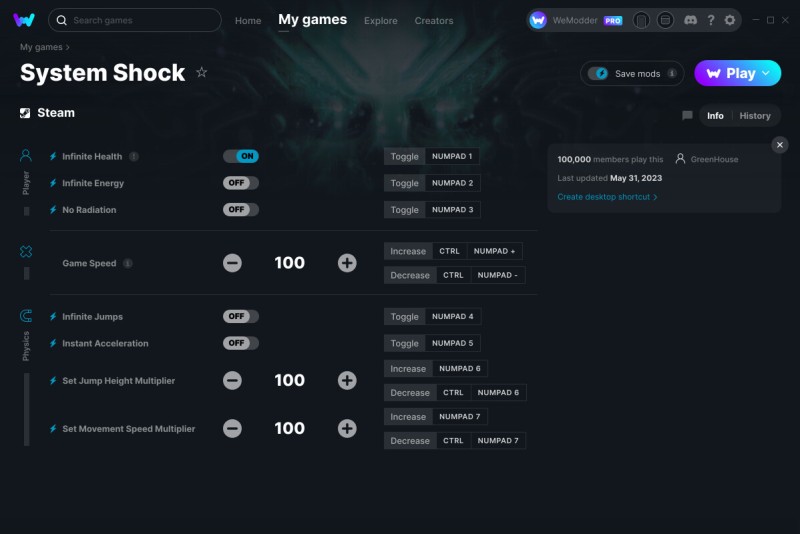Increase Jump Height Multiplier with plus
Image resolution: width=800 pixels, height=534 pixels.
point(347,380)
